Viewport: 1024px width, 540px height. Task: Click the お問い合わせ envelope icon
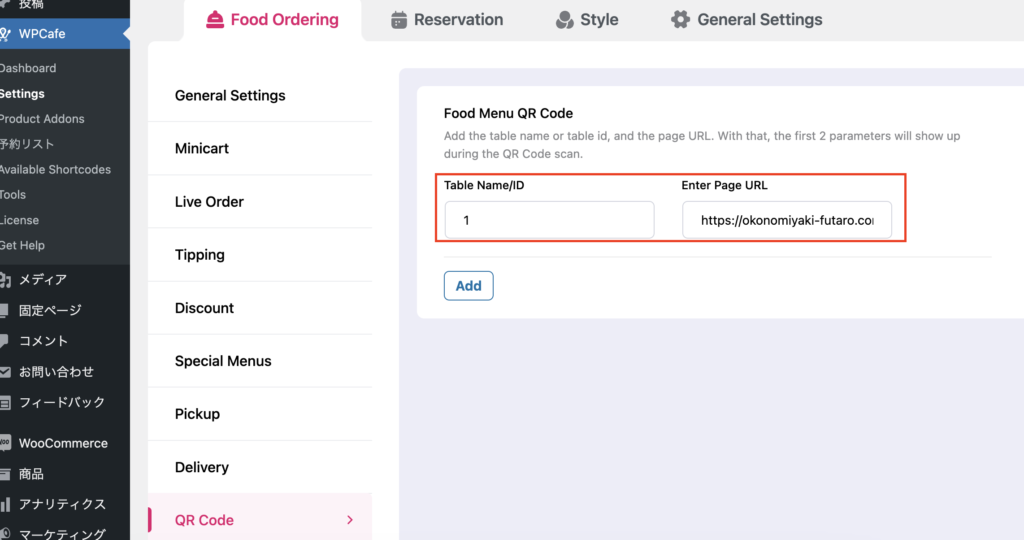point(5,372)
